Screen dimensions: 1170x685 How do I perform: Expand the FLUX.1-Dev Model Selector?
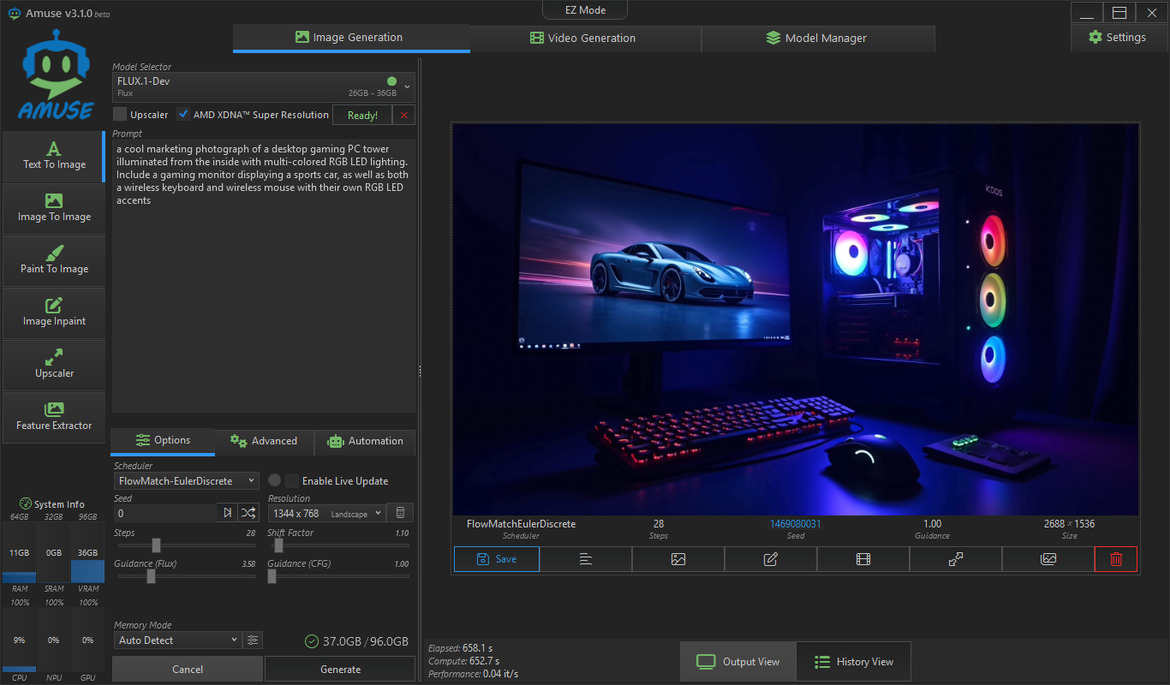tap(263, 87)
